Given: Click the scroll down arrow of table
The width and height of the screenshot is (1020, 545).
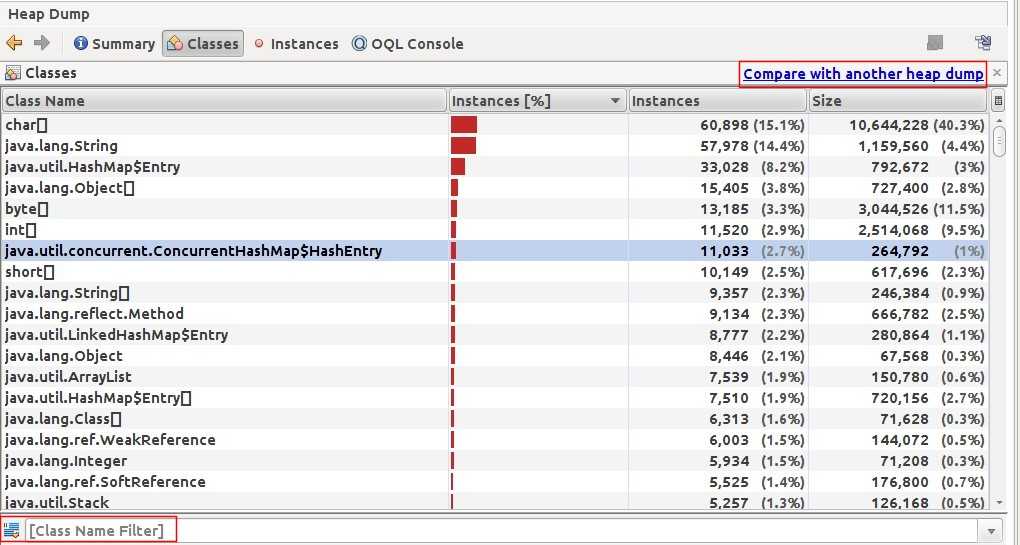Looking at the screenshot, I should click(1000, 502).
